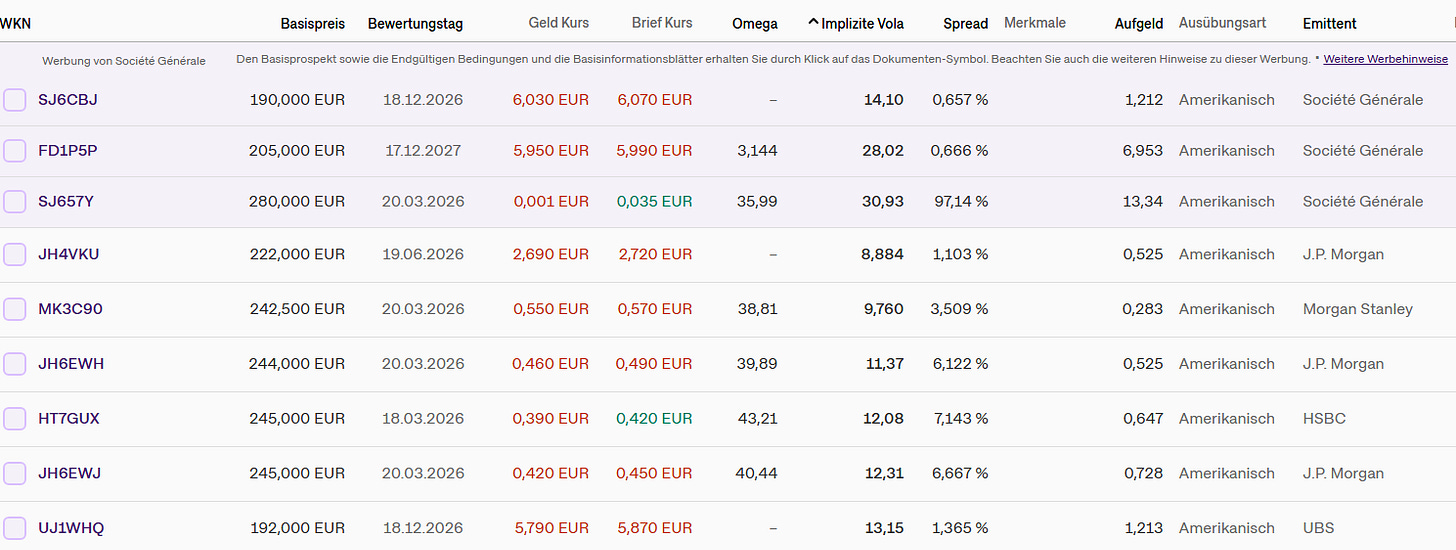Sort by the Bewertungstag column header
1456x550 pixels.
click(415, 23)
